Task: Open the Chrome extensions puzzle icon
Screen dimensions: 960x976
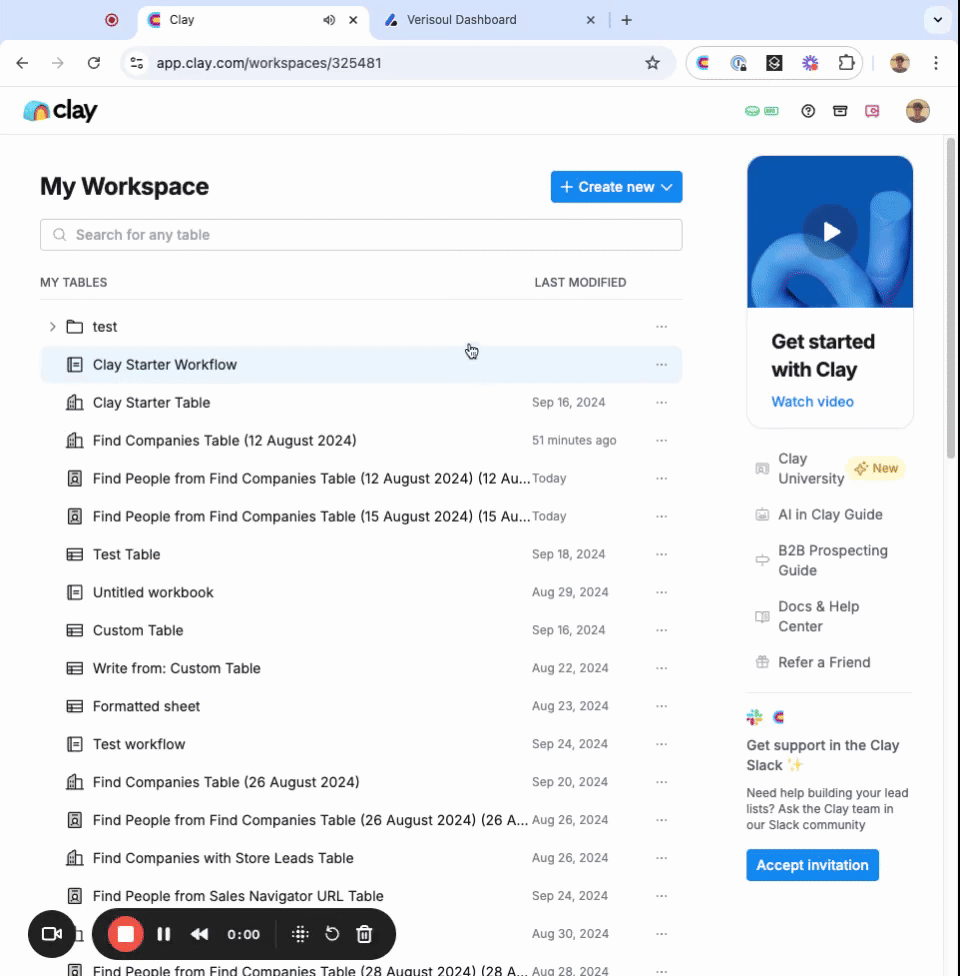Action: click(x=846, y=63)
